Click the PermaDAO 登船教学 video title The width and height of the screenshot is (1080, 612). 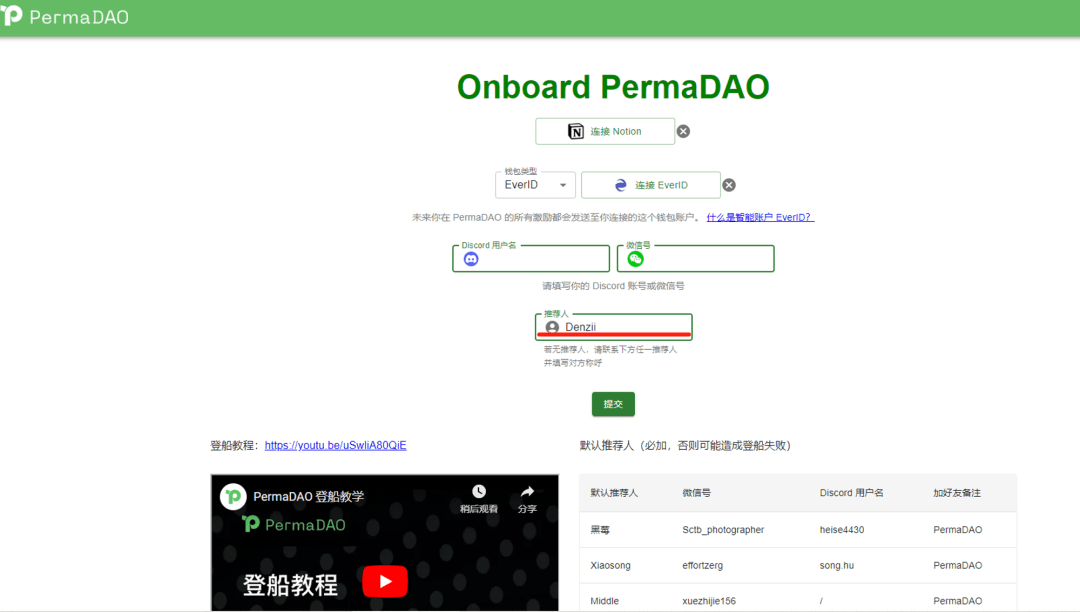309,496
